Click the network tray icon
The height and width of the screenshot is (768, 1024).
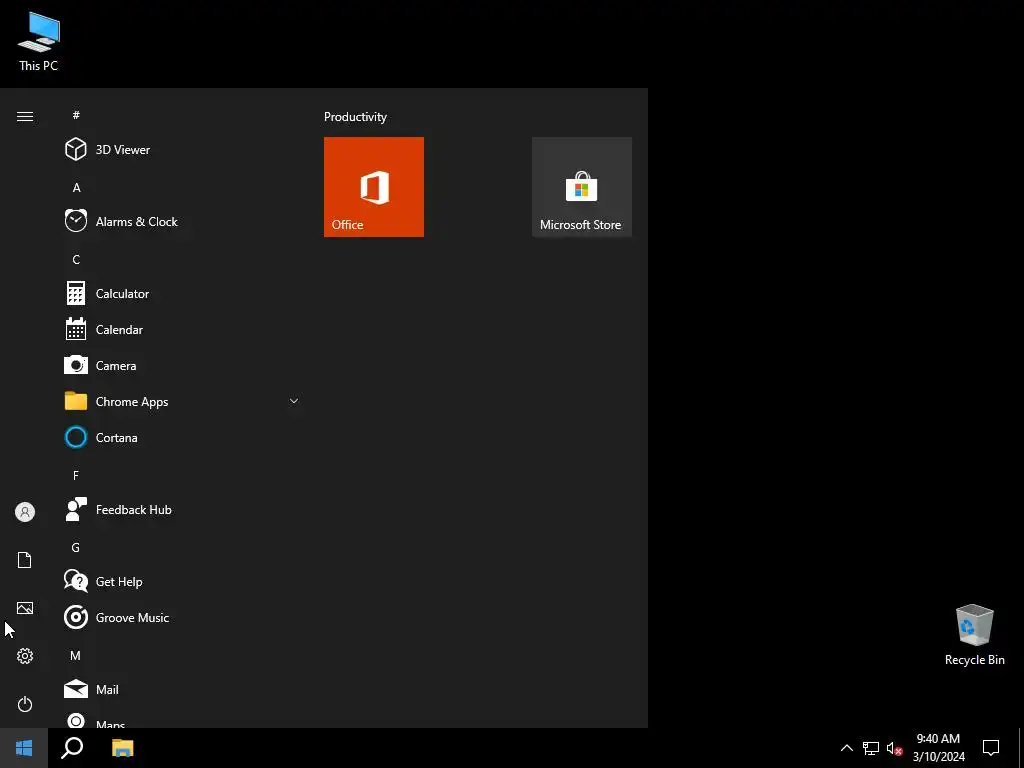coord(871,748)
